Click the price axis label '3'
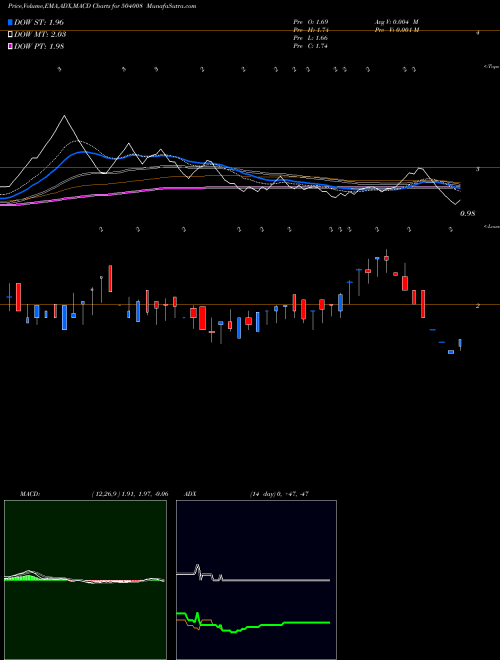The width and height of the screenshot is (500, 660). point(477,169)
